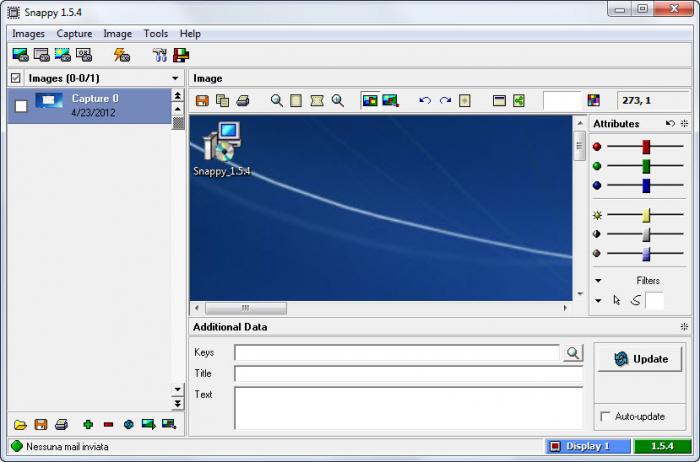This screenshot has width=700, height=462.
Task: Click the last image icon in bottom-left toolbar
Action: (x=169, y=424)
